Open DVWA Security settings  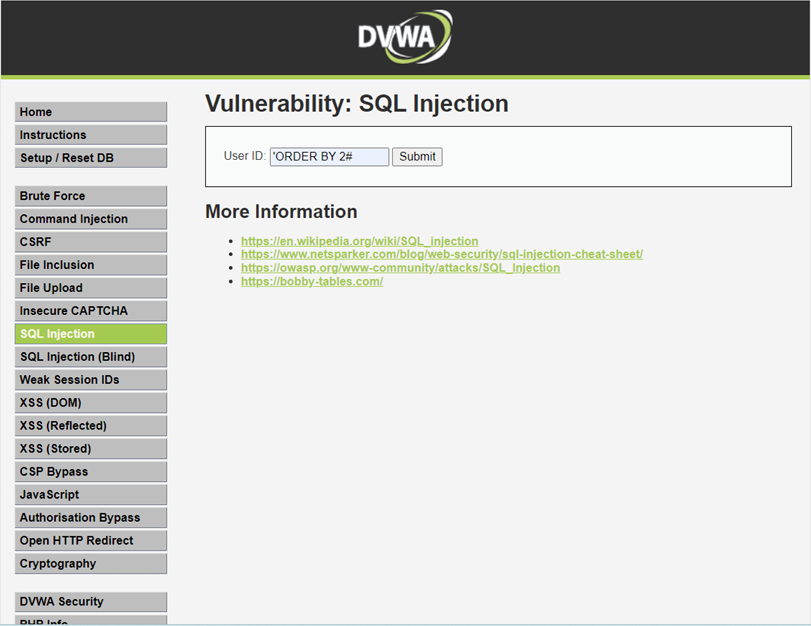click(x=91, y=602)
